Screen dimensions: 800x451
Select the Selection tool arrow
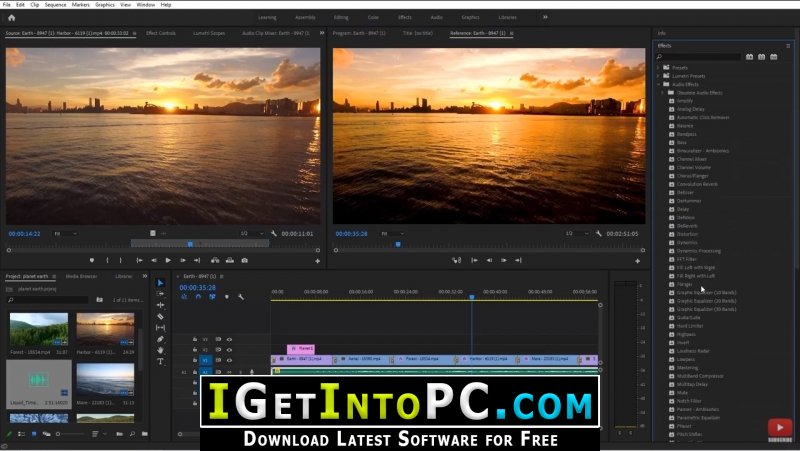(x=160, y=283)
